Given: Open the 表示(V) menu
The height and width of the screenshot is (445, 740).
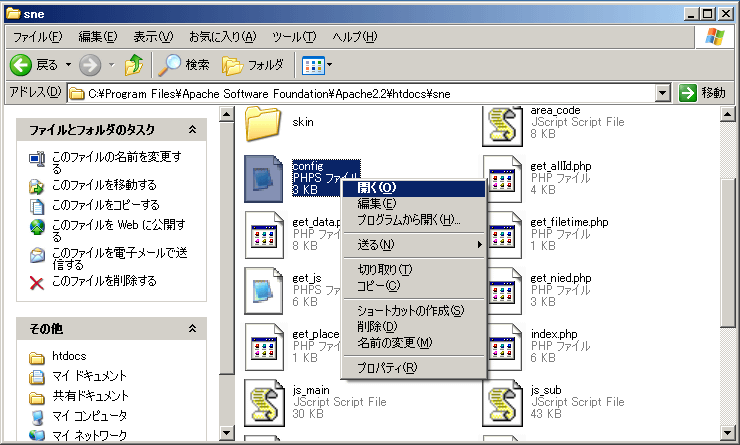Looking at the screenshot, I should click(153, 37).
